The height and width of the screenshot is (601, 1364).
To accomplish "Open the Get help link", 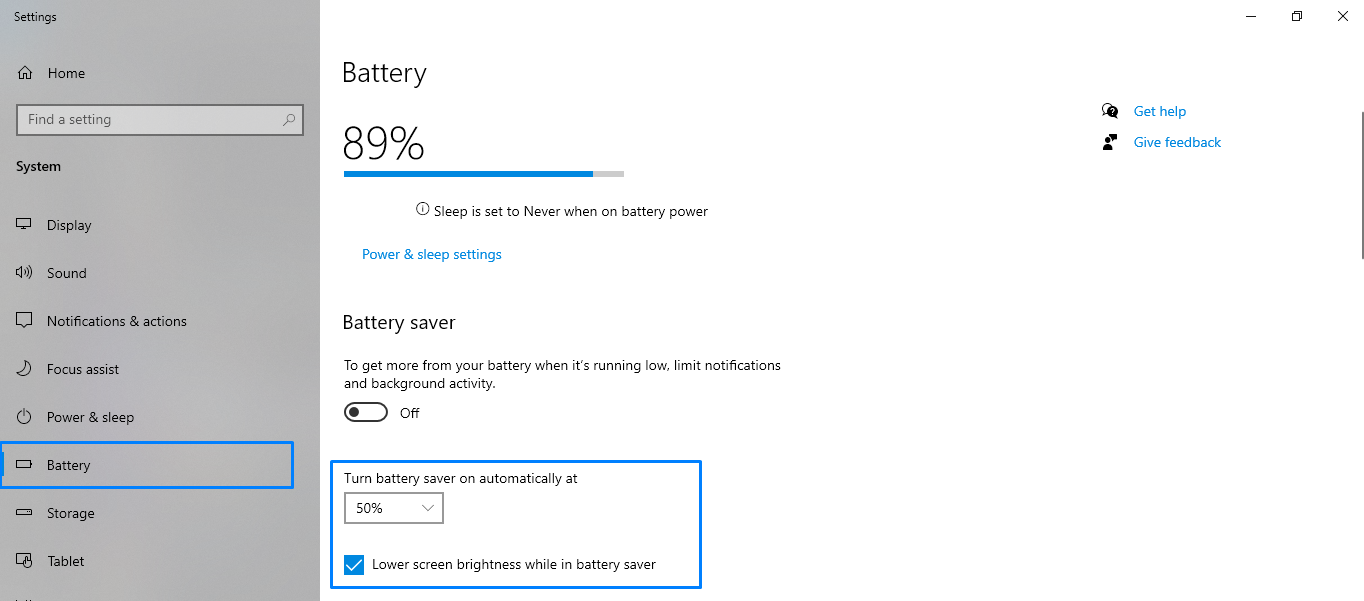I will tap(1159, 111).
